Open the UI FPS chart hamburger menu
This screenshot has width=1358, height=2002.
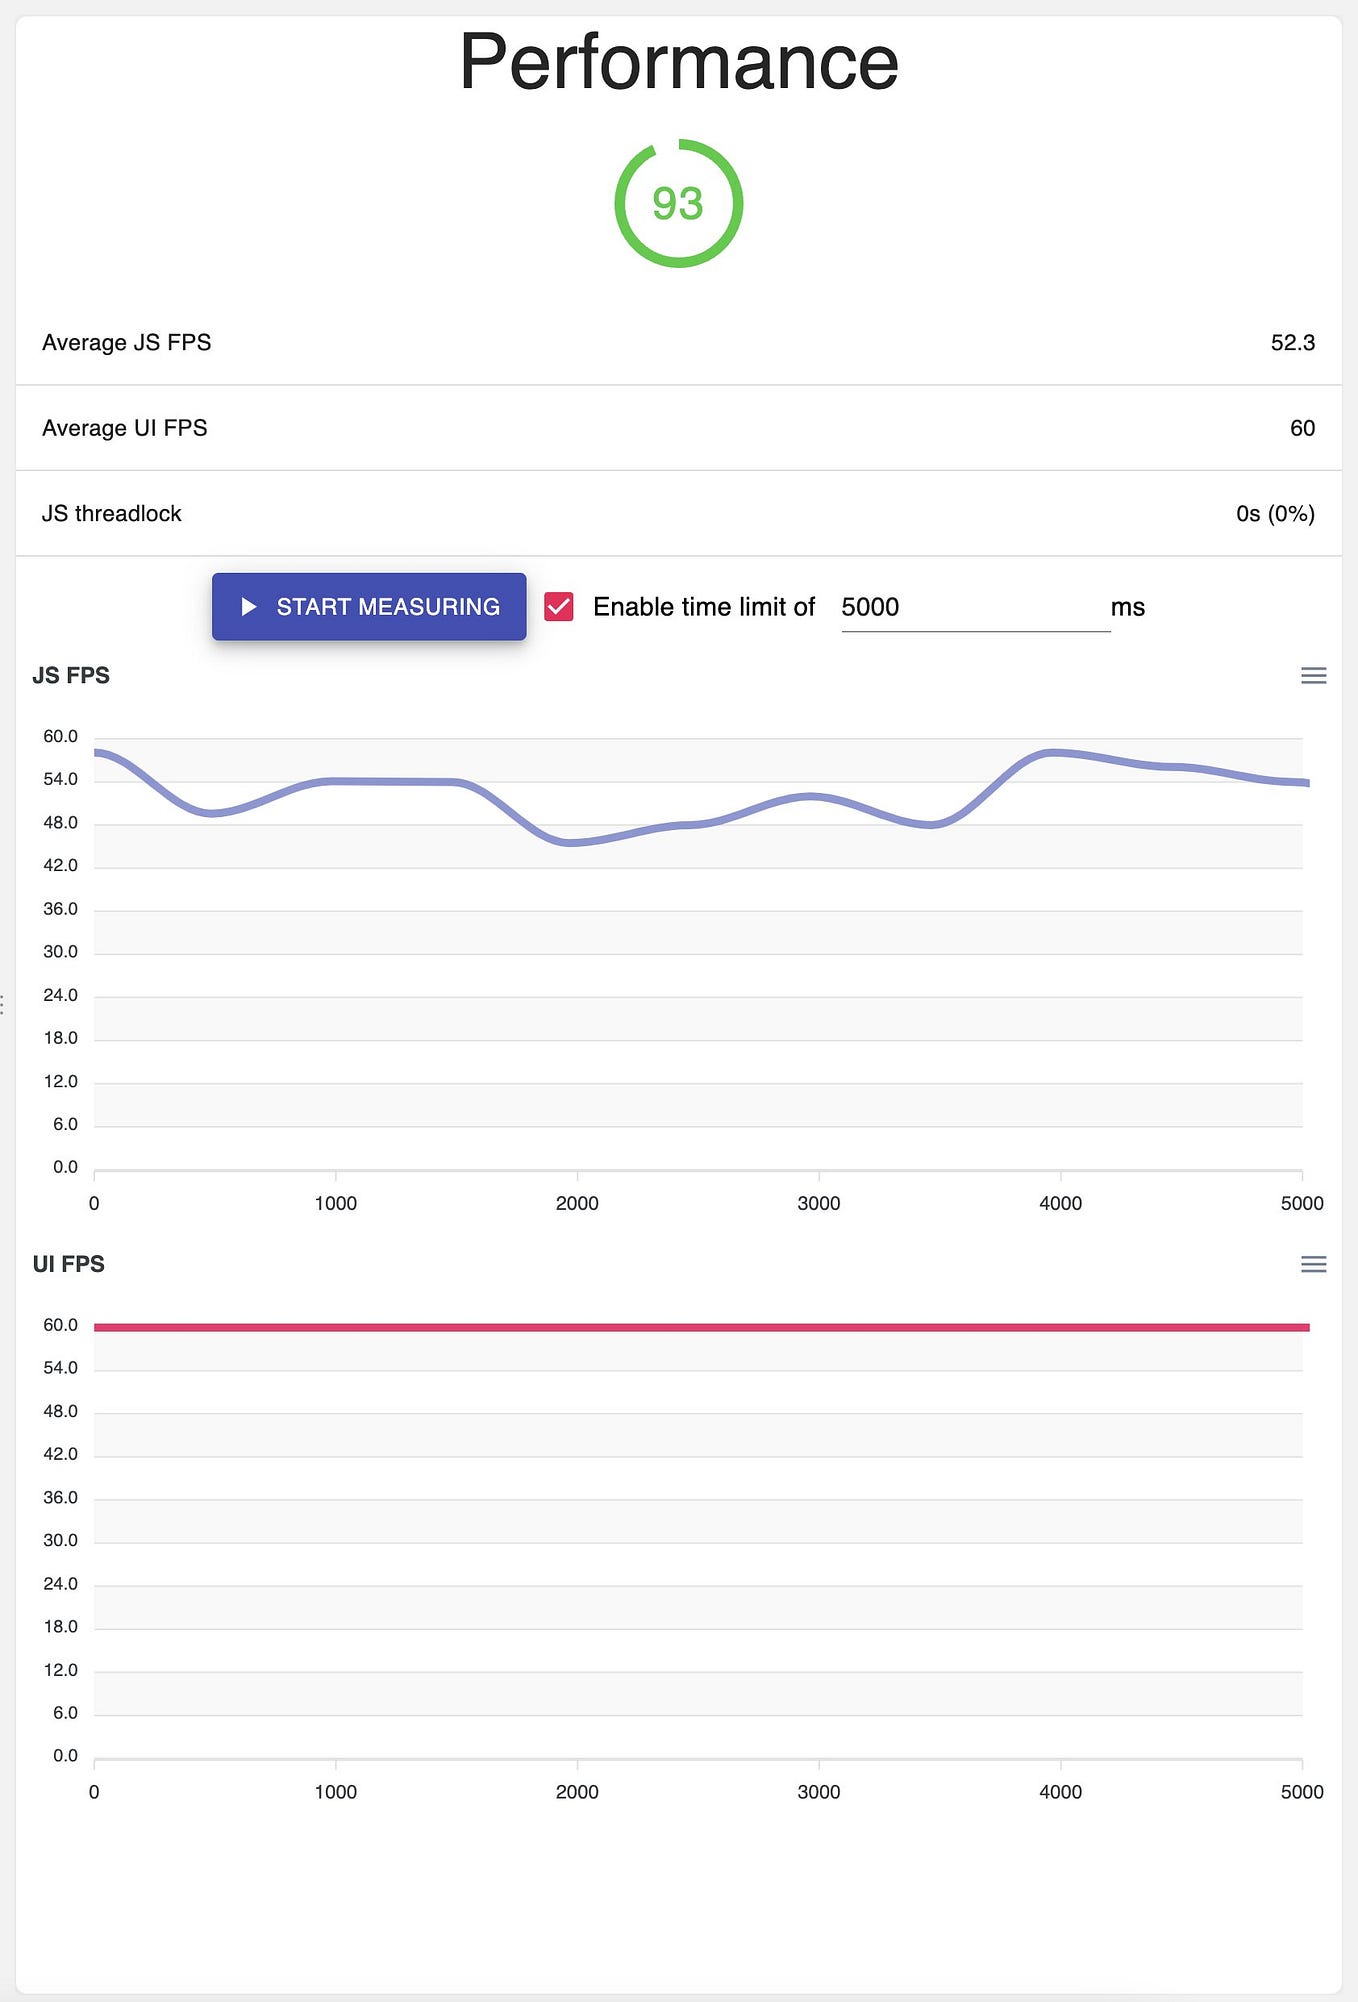pyautogui.click(x=1313, y=1265)
